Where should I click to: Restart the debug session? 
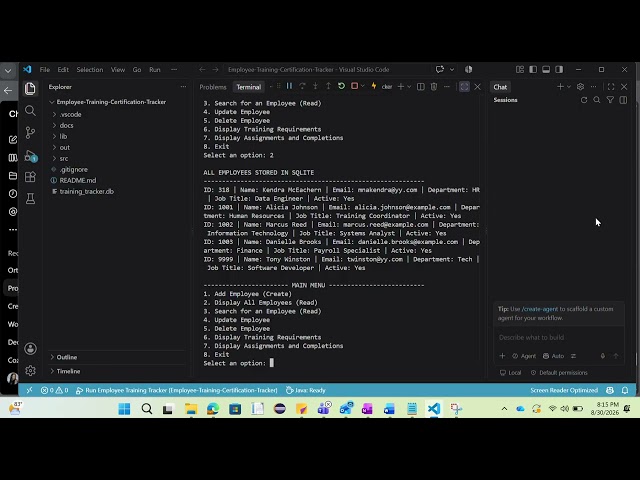[x=341, y=86]
